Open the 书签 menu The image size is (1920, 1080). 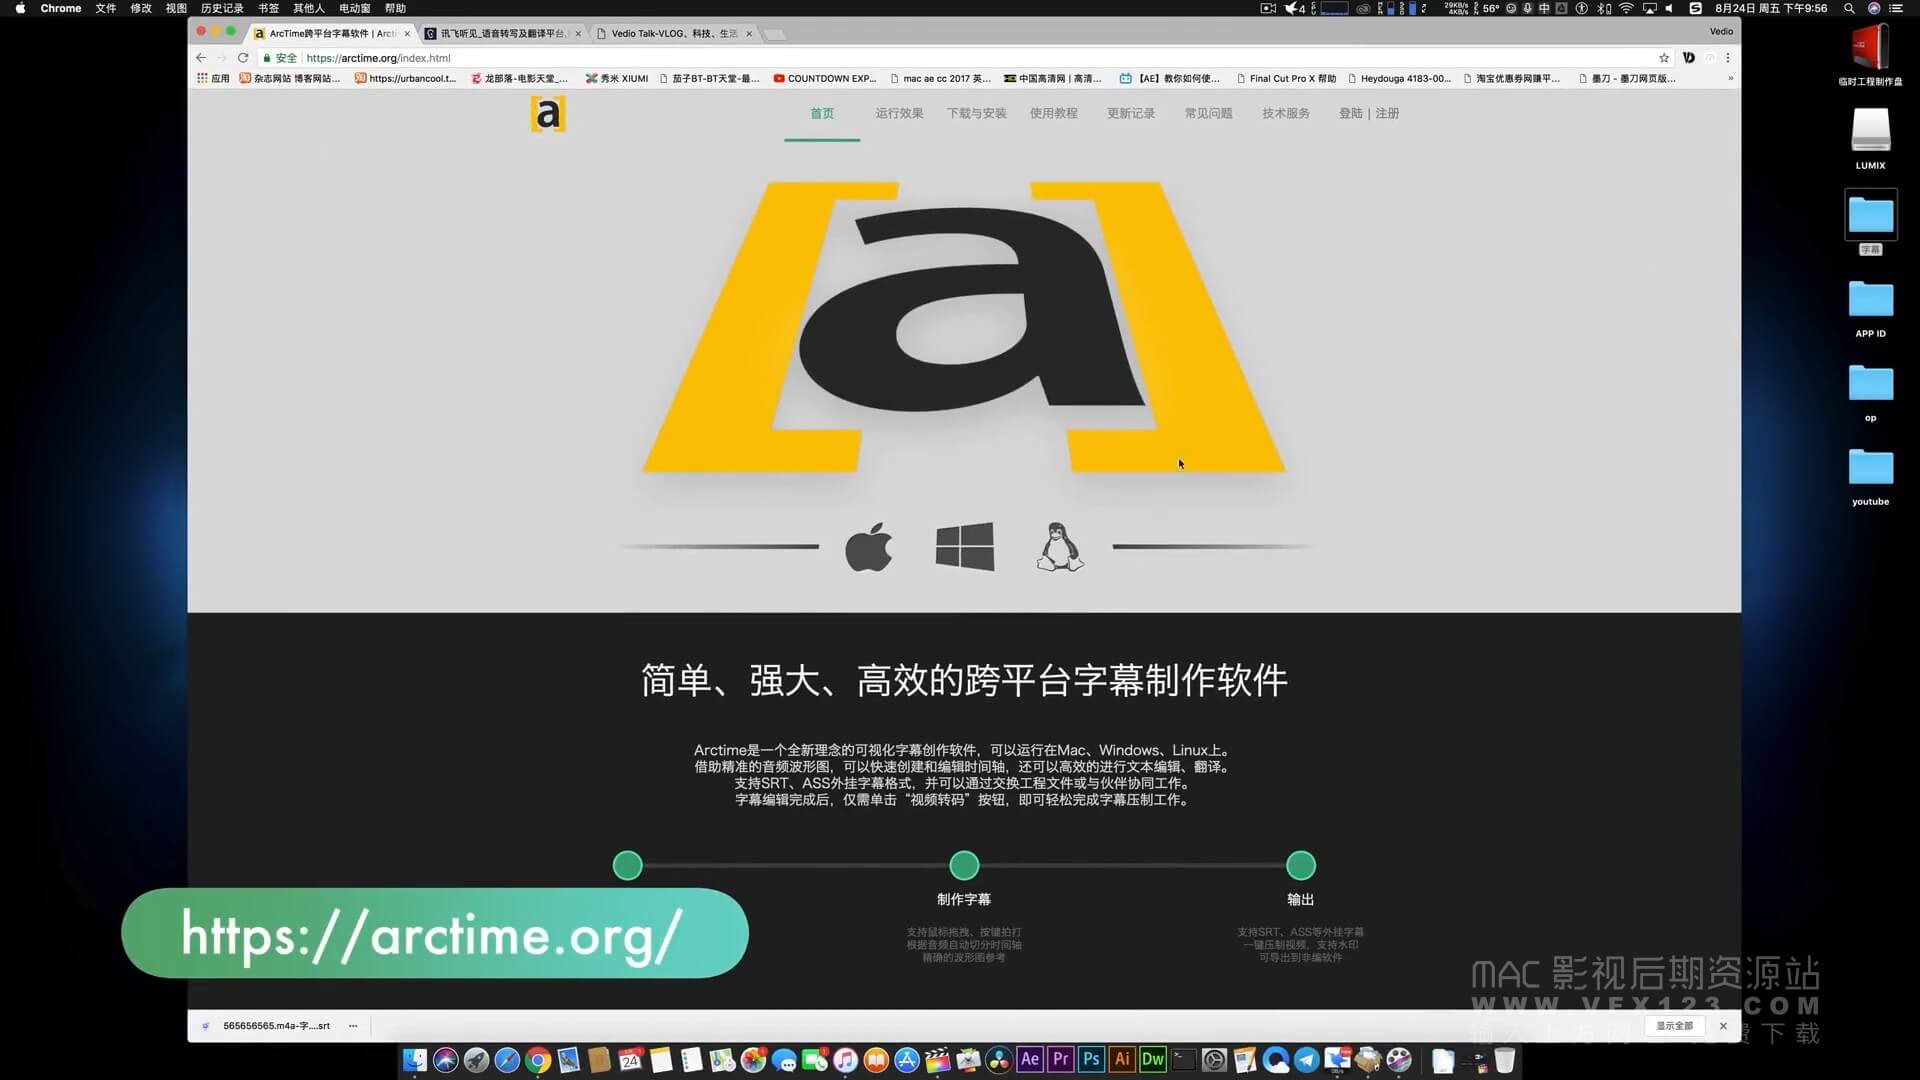click(x=269, y=8)
